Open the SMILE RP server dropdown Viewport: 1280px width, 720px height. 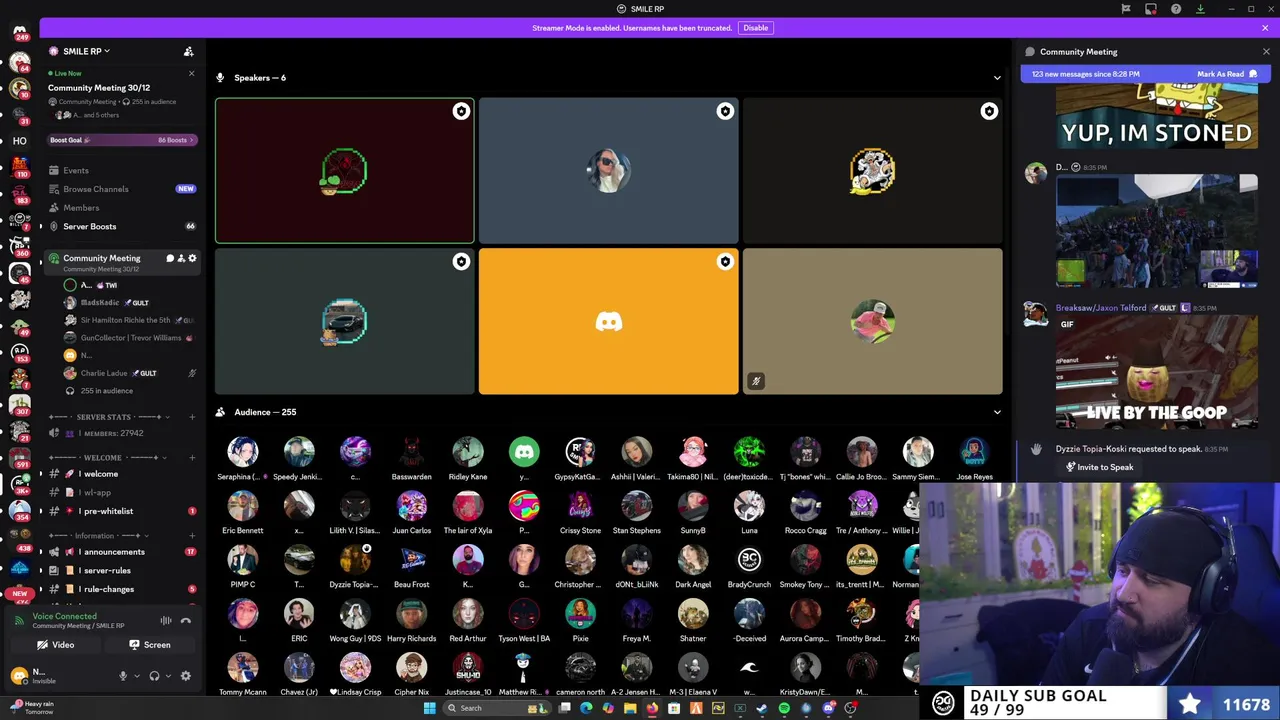[85, 51]
